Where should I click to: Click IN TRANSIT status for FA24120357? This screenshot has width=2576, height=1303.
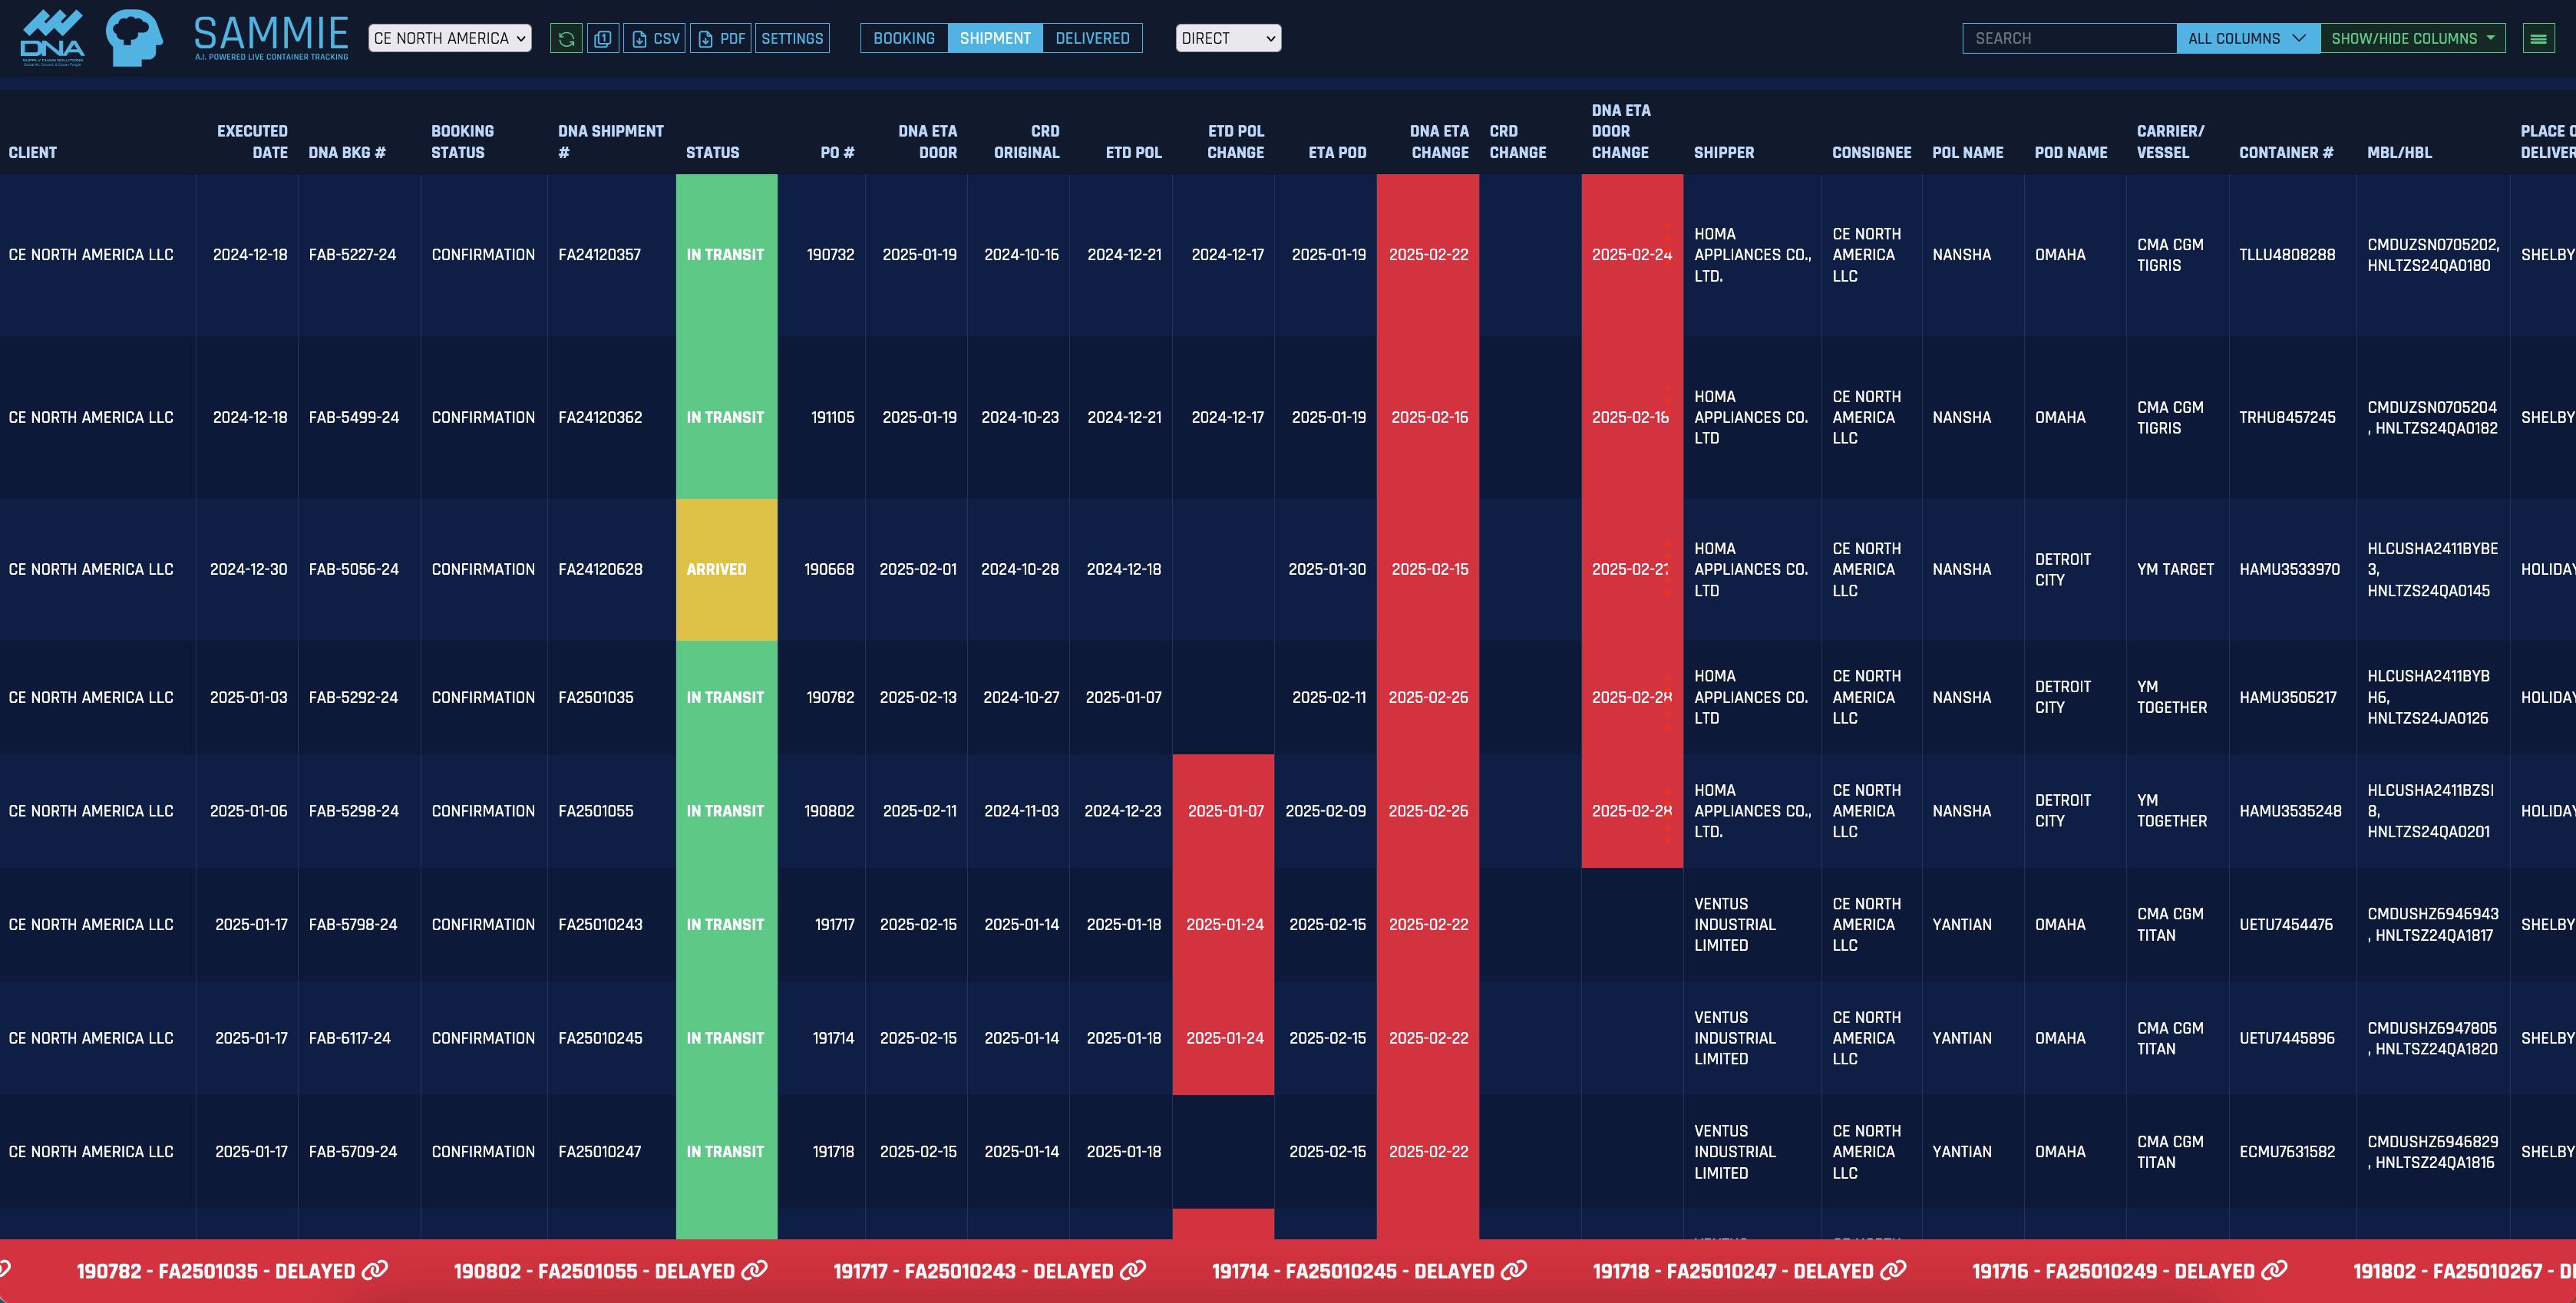click(x=726, y=254)
